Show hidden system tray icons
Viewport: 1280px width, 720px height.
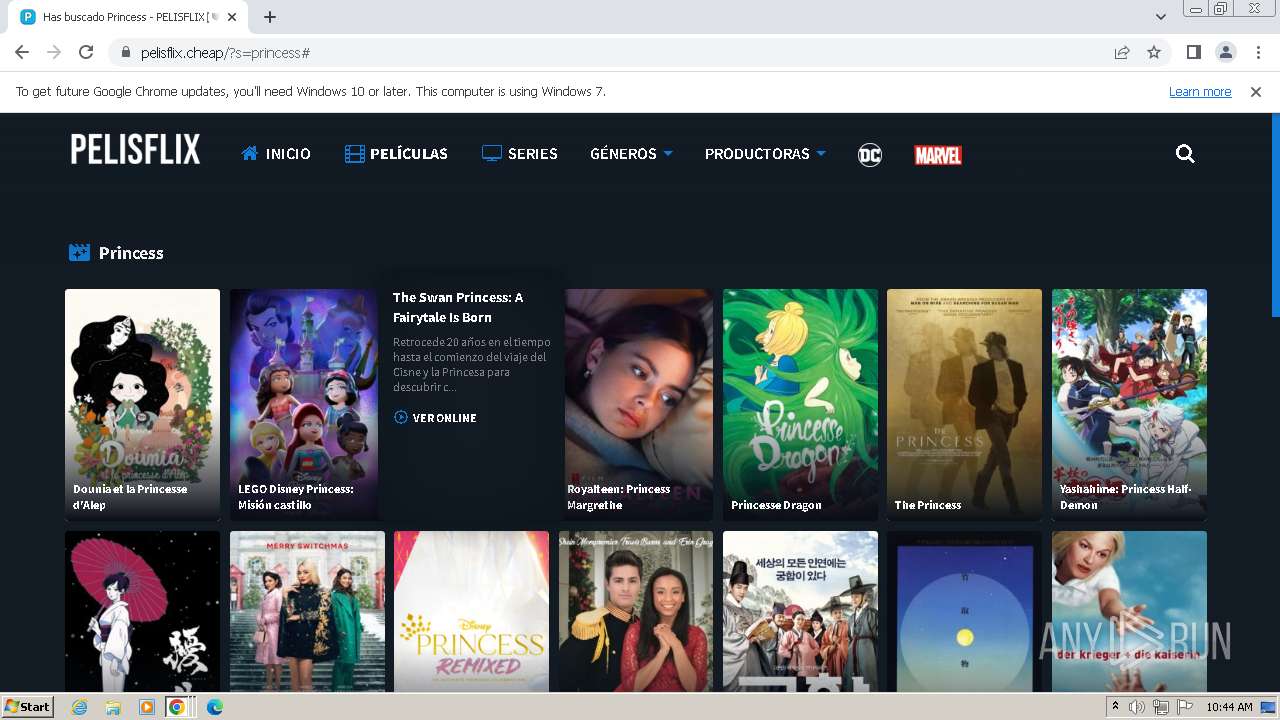click(x=1116, y=707)
